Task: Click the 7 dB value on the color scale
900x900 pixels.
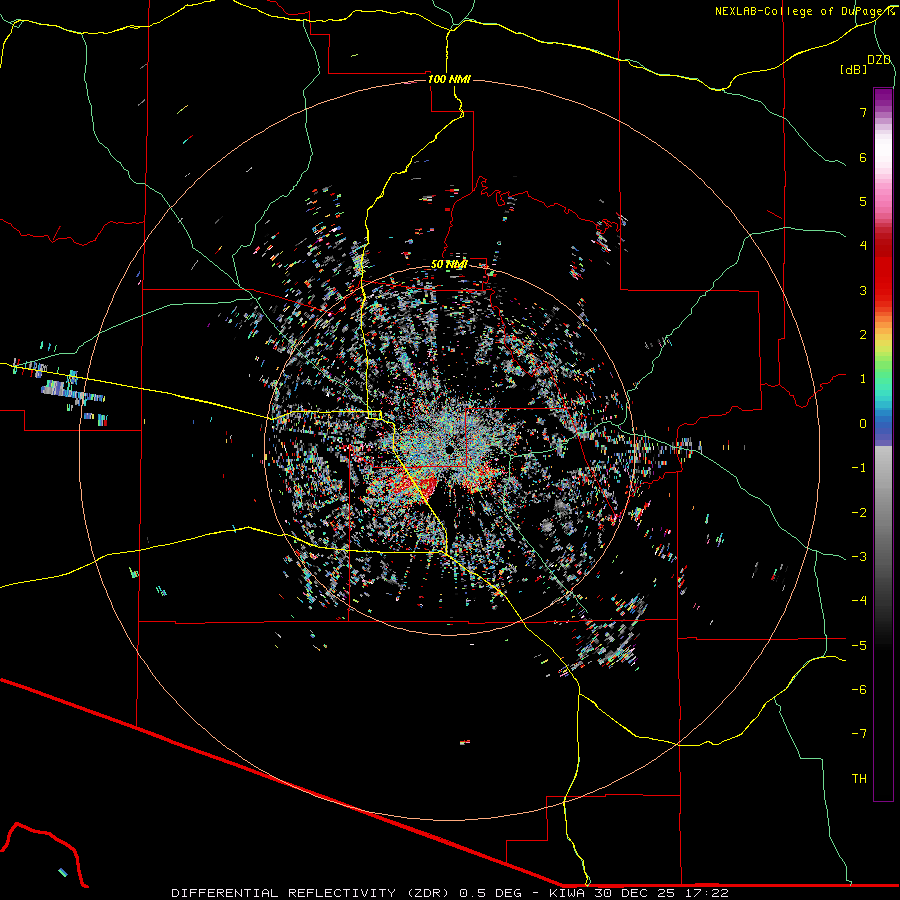Action: 863,112
